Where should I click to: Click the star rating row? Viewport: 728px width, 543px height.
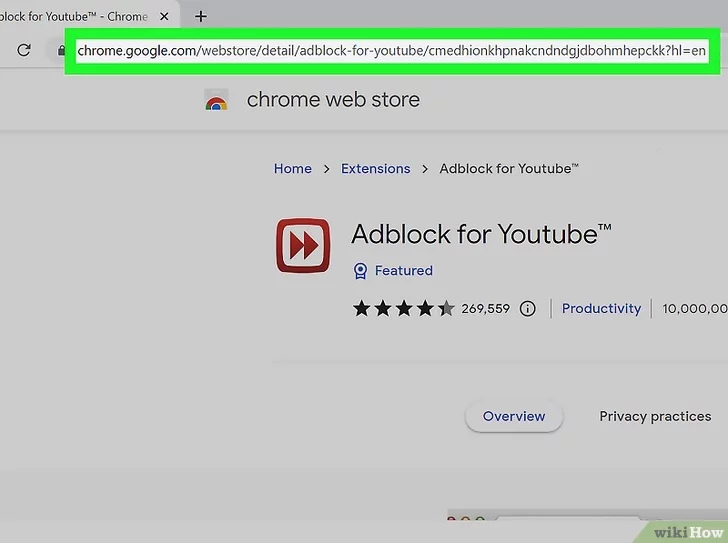(x=403, y=309)
